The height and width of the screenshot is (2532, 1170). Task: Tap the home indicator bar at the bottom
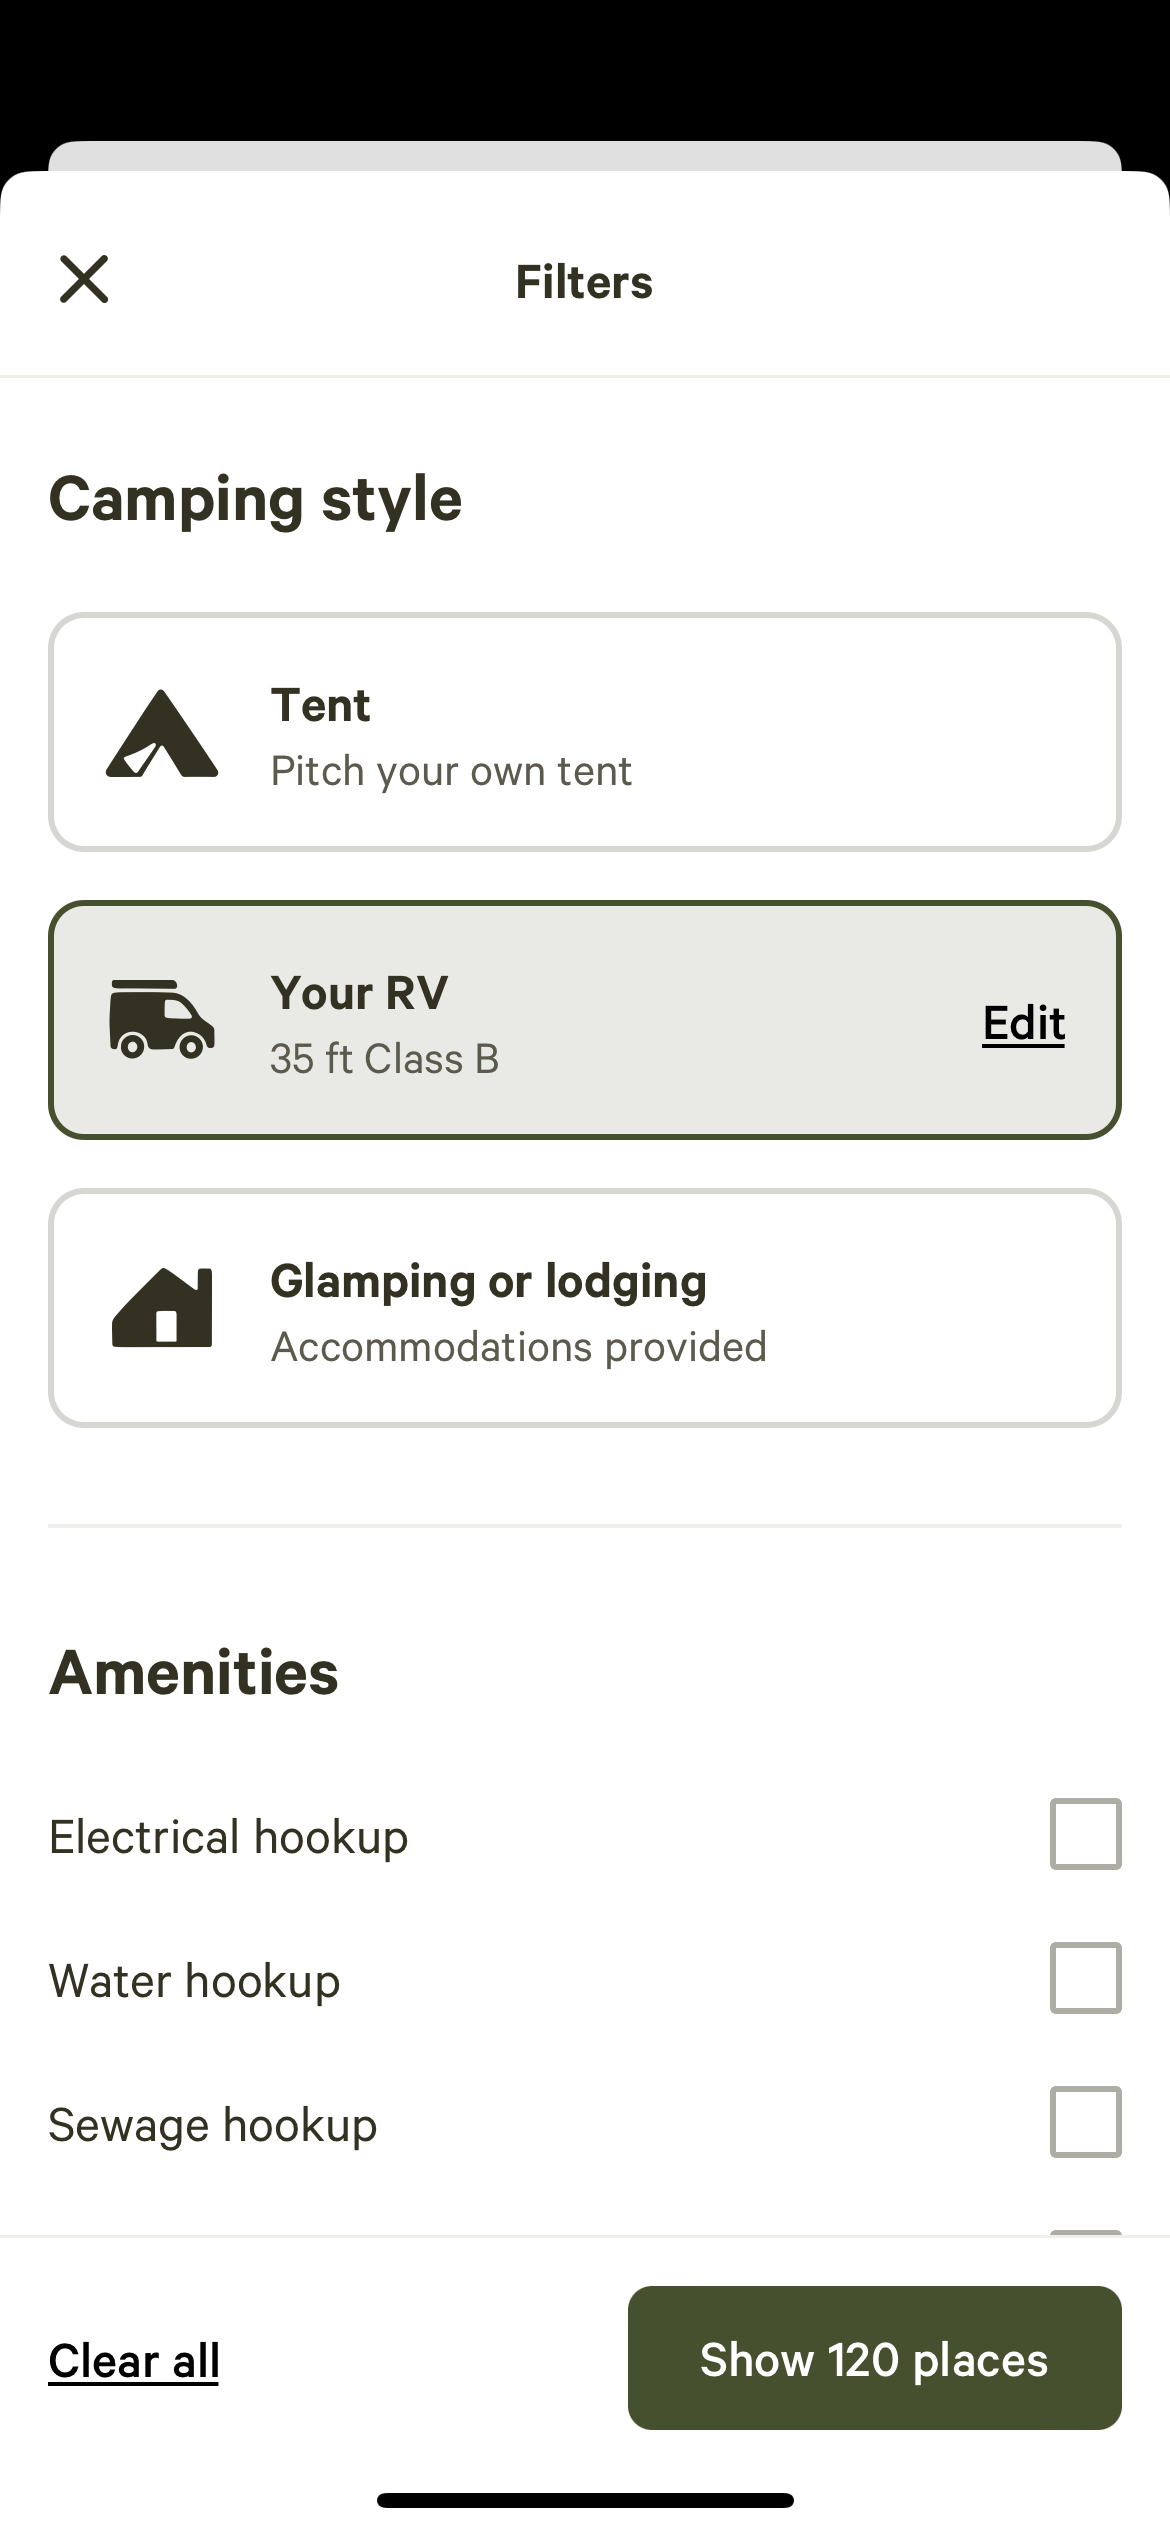coord(585,2501)
